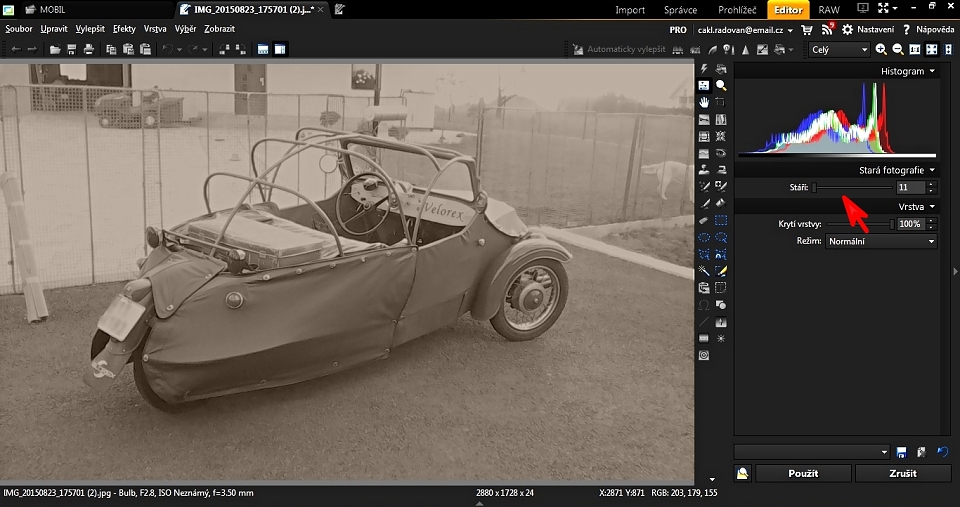Click the Použít button
The width and height of the screenshot is (960, 507).
(803, 474)
